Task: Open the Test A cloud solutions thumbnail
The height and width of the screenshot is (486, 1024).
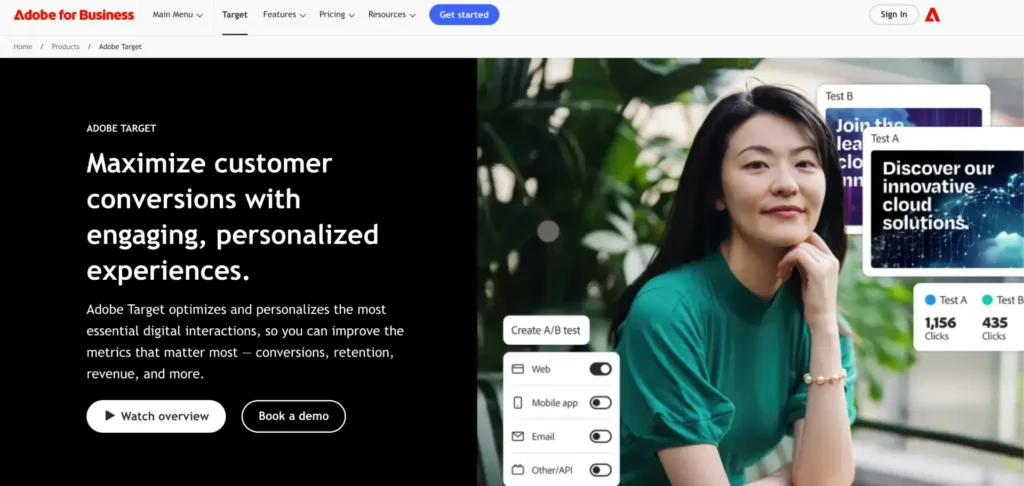Action: tap(947, 210)
